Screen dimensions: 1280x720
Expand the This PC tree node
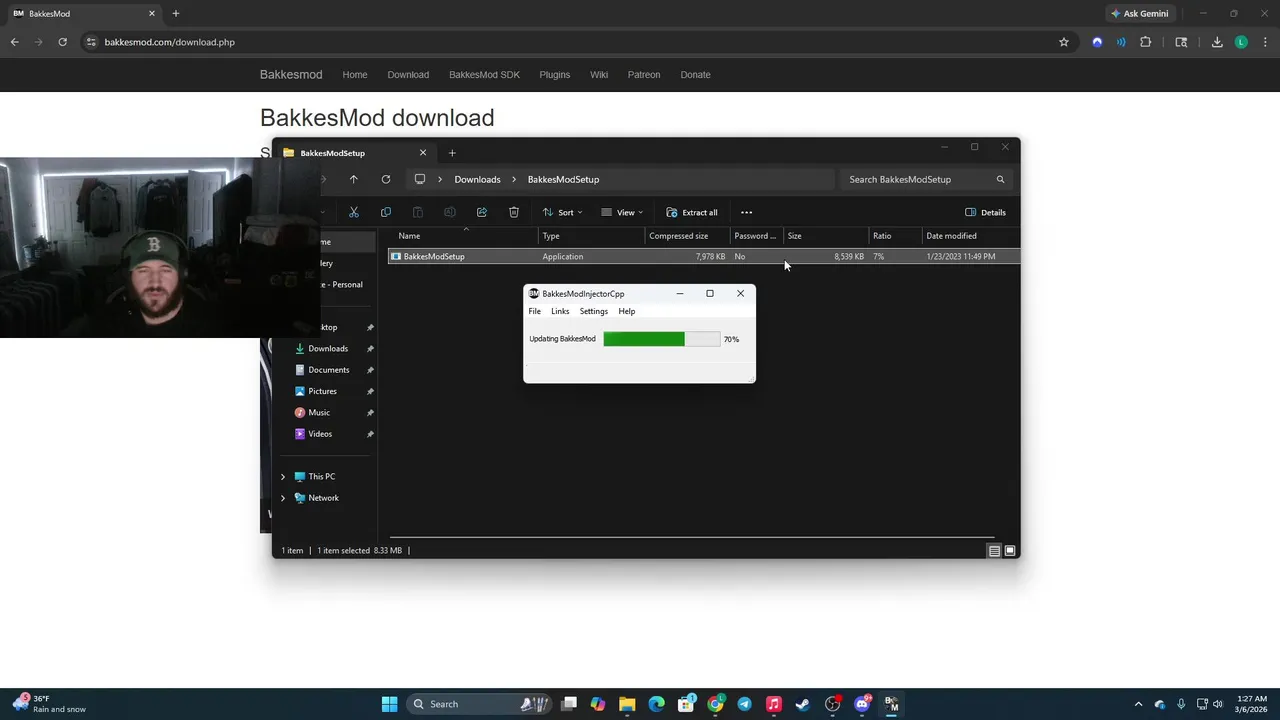283,477
